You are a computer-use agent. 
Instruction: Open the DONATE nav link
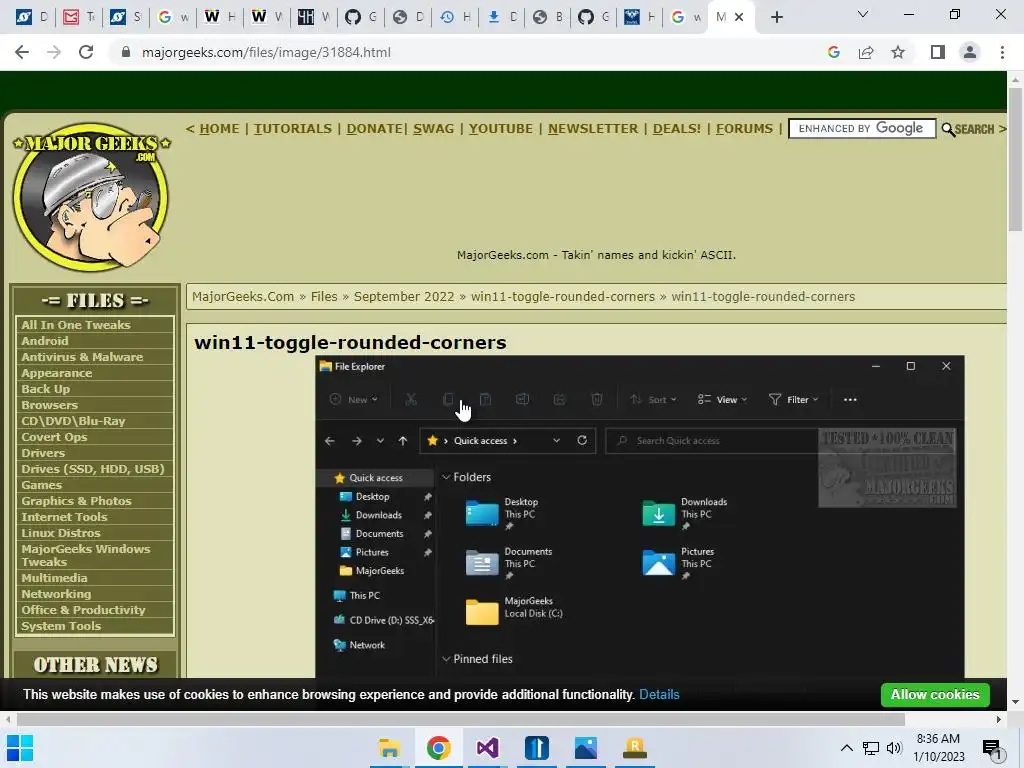pos(374,129)
